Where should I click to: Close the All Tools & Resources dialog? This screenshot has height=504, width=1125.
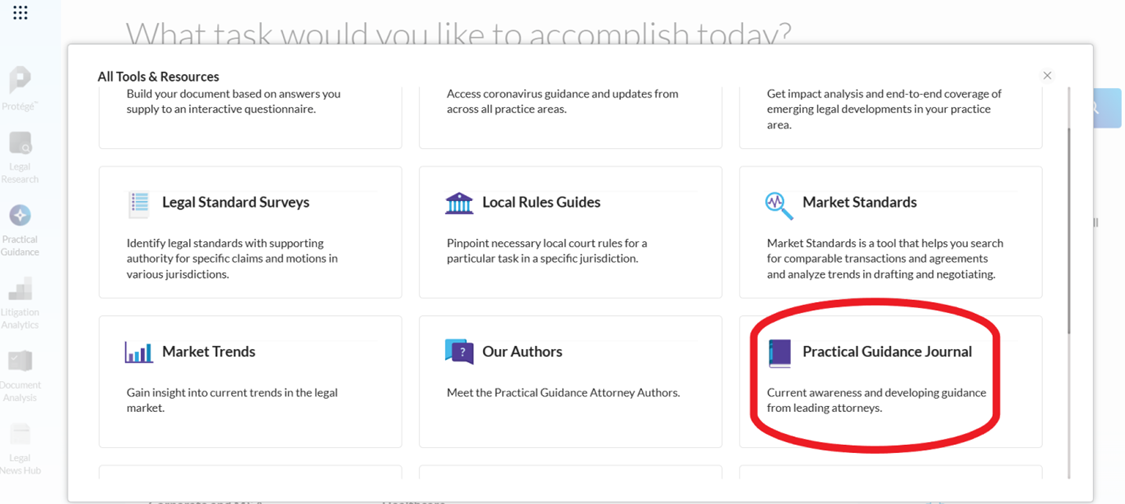point(1048,75)
